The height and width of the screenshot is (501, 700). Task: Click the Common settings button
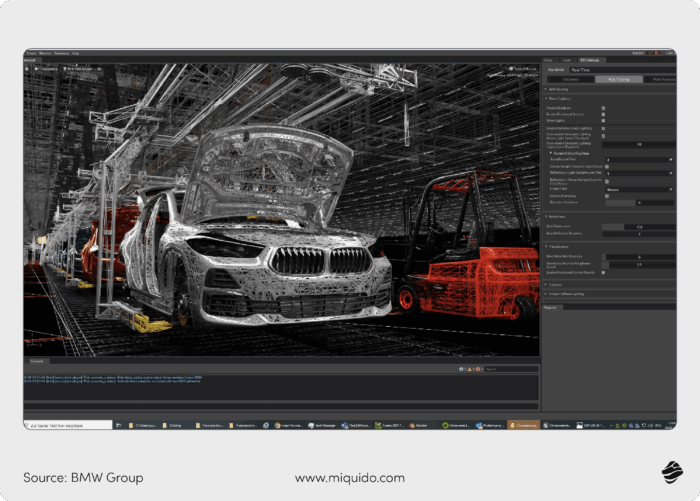click(571, 79)
